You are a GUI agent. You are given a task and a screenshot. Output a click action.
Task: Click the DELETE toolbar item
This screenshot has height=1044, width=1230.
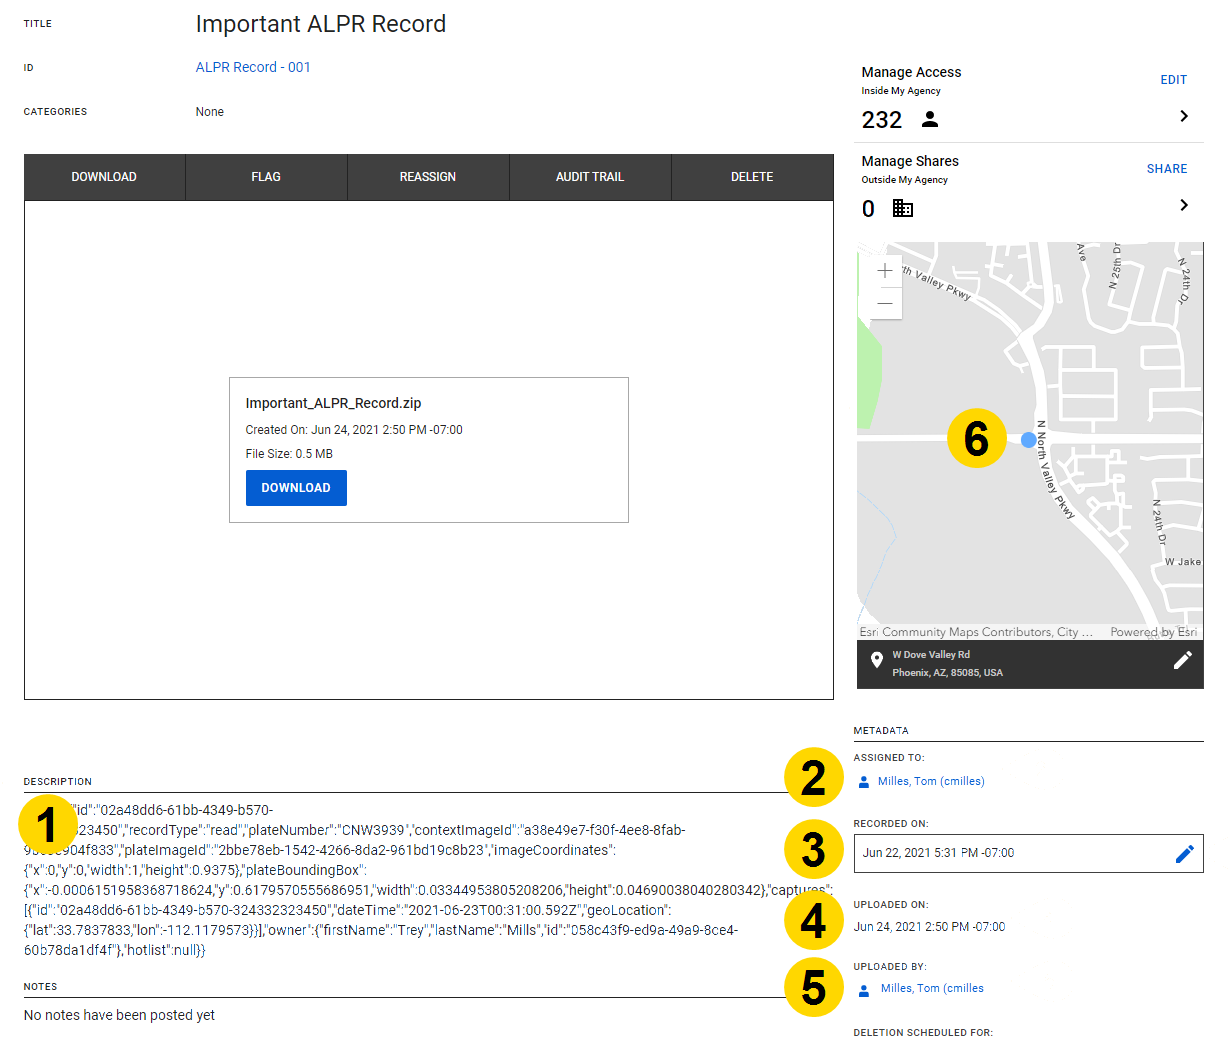pos(752,177)
